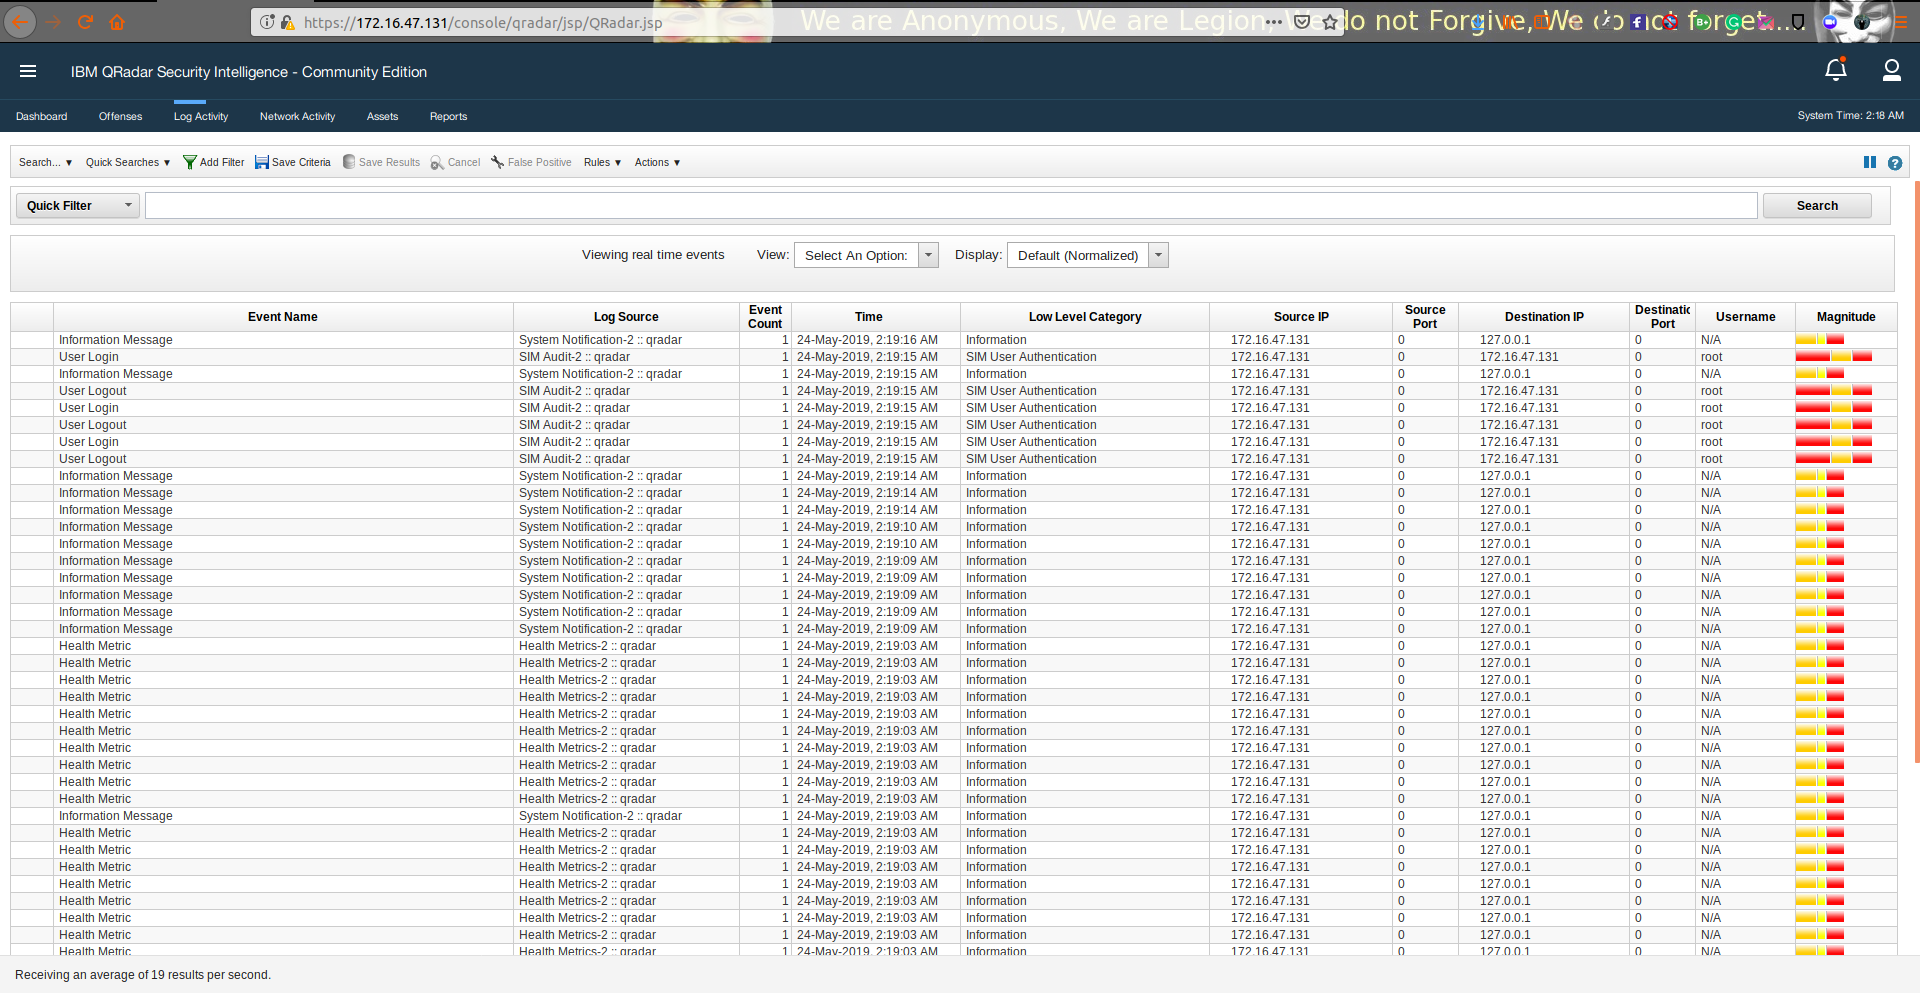Toggle the bookmark star in the address bar
This screenshot has width=1920, height=993.
tap(1330, 20)
